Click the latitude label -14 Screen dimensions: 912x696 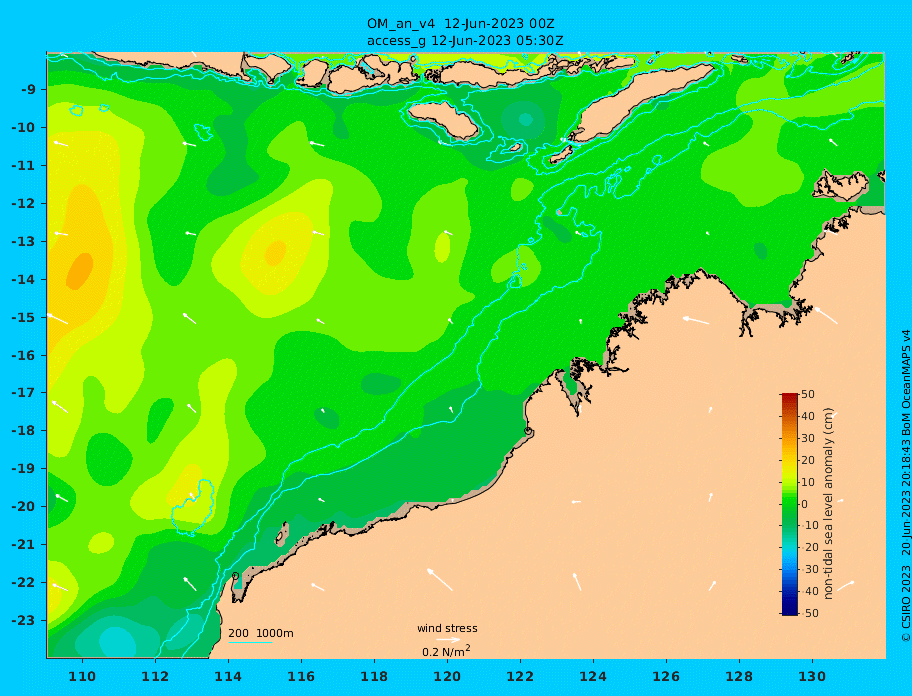(24, 279)
